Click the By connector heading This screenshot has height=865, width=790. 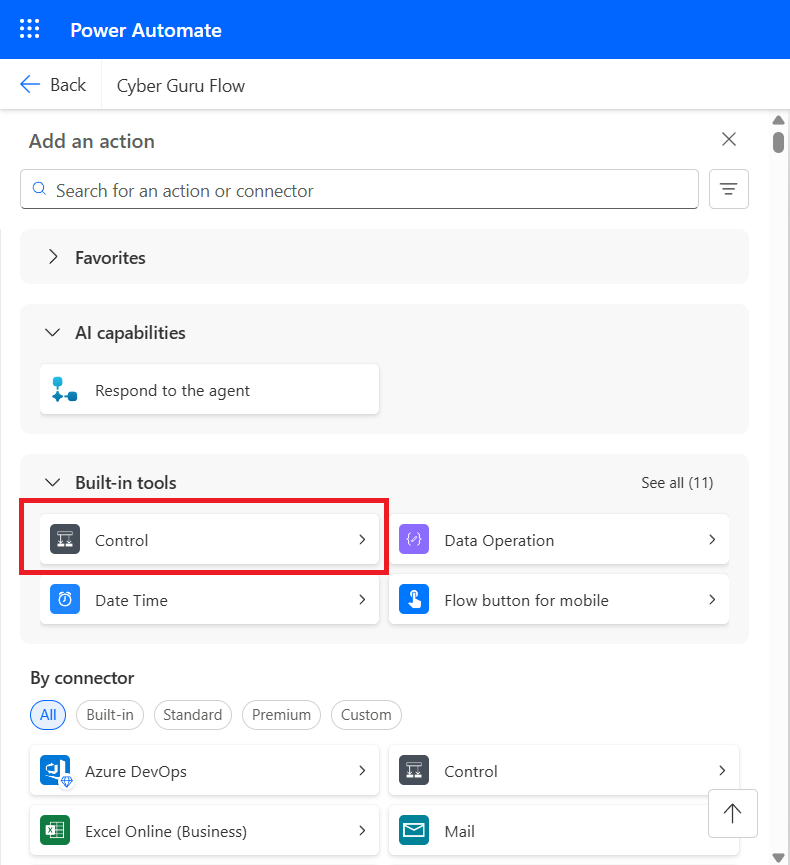(82, 678)
